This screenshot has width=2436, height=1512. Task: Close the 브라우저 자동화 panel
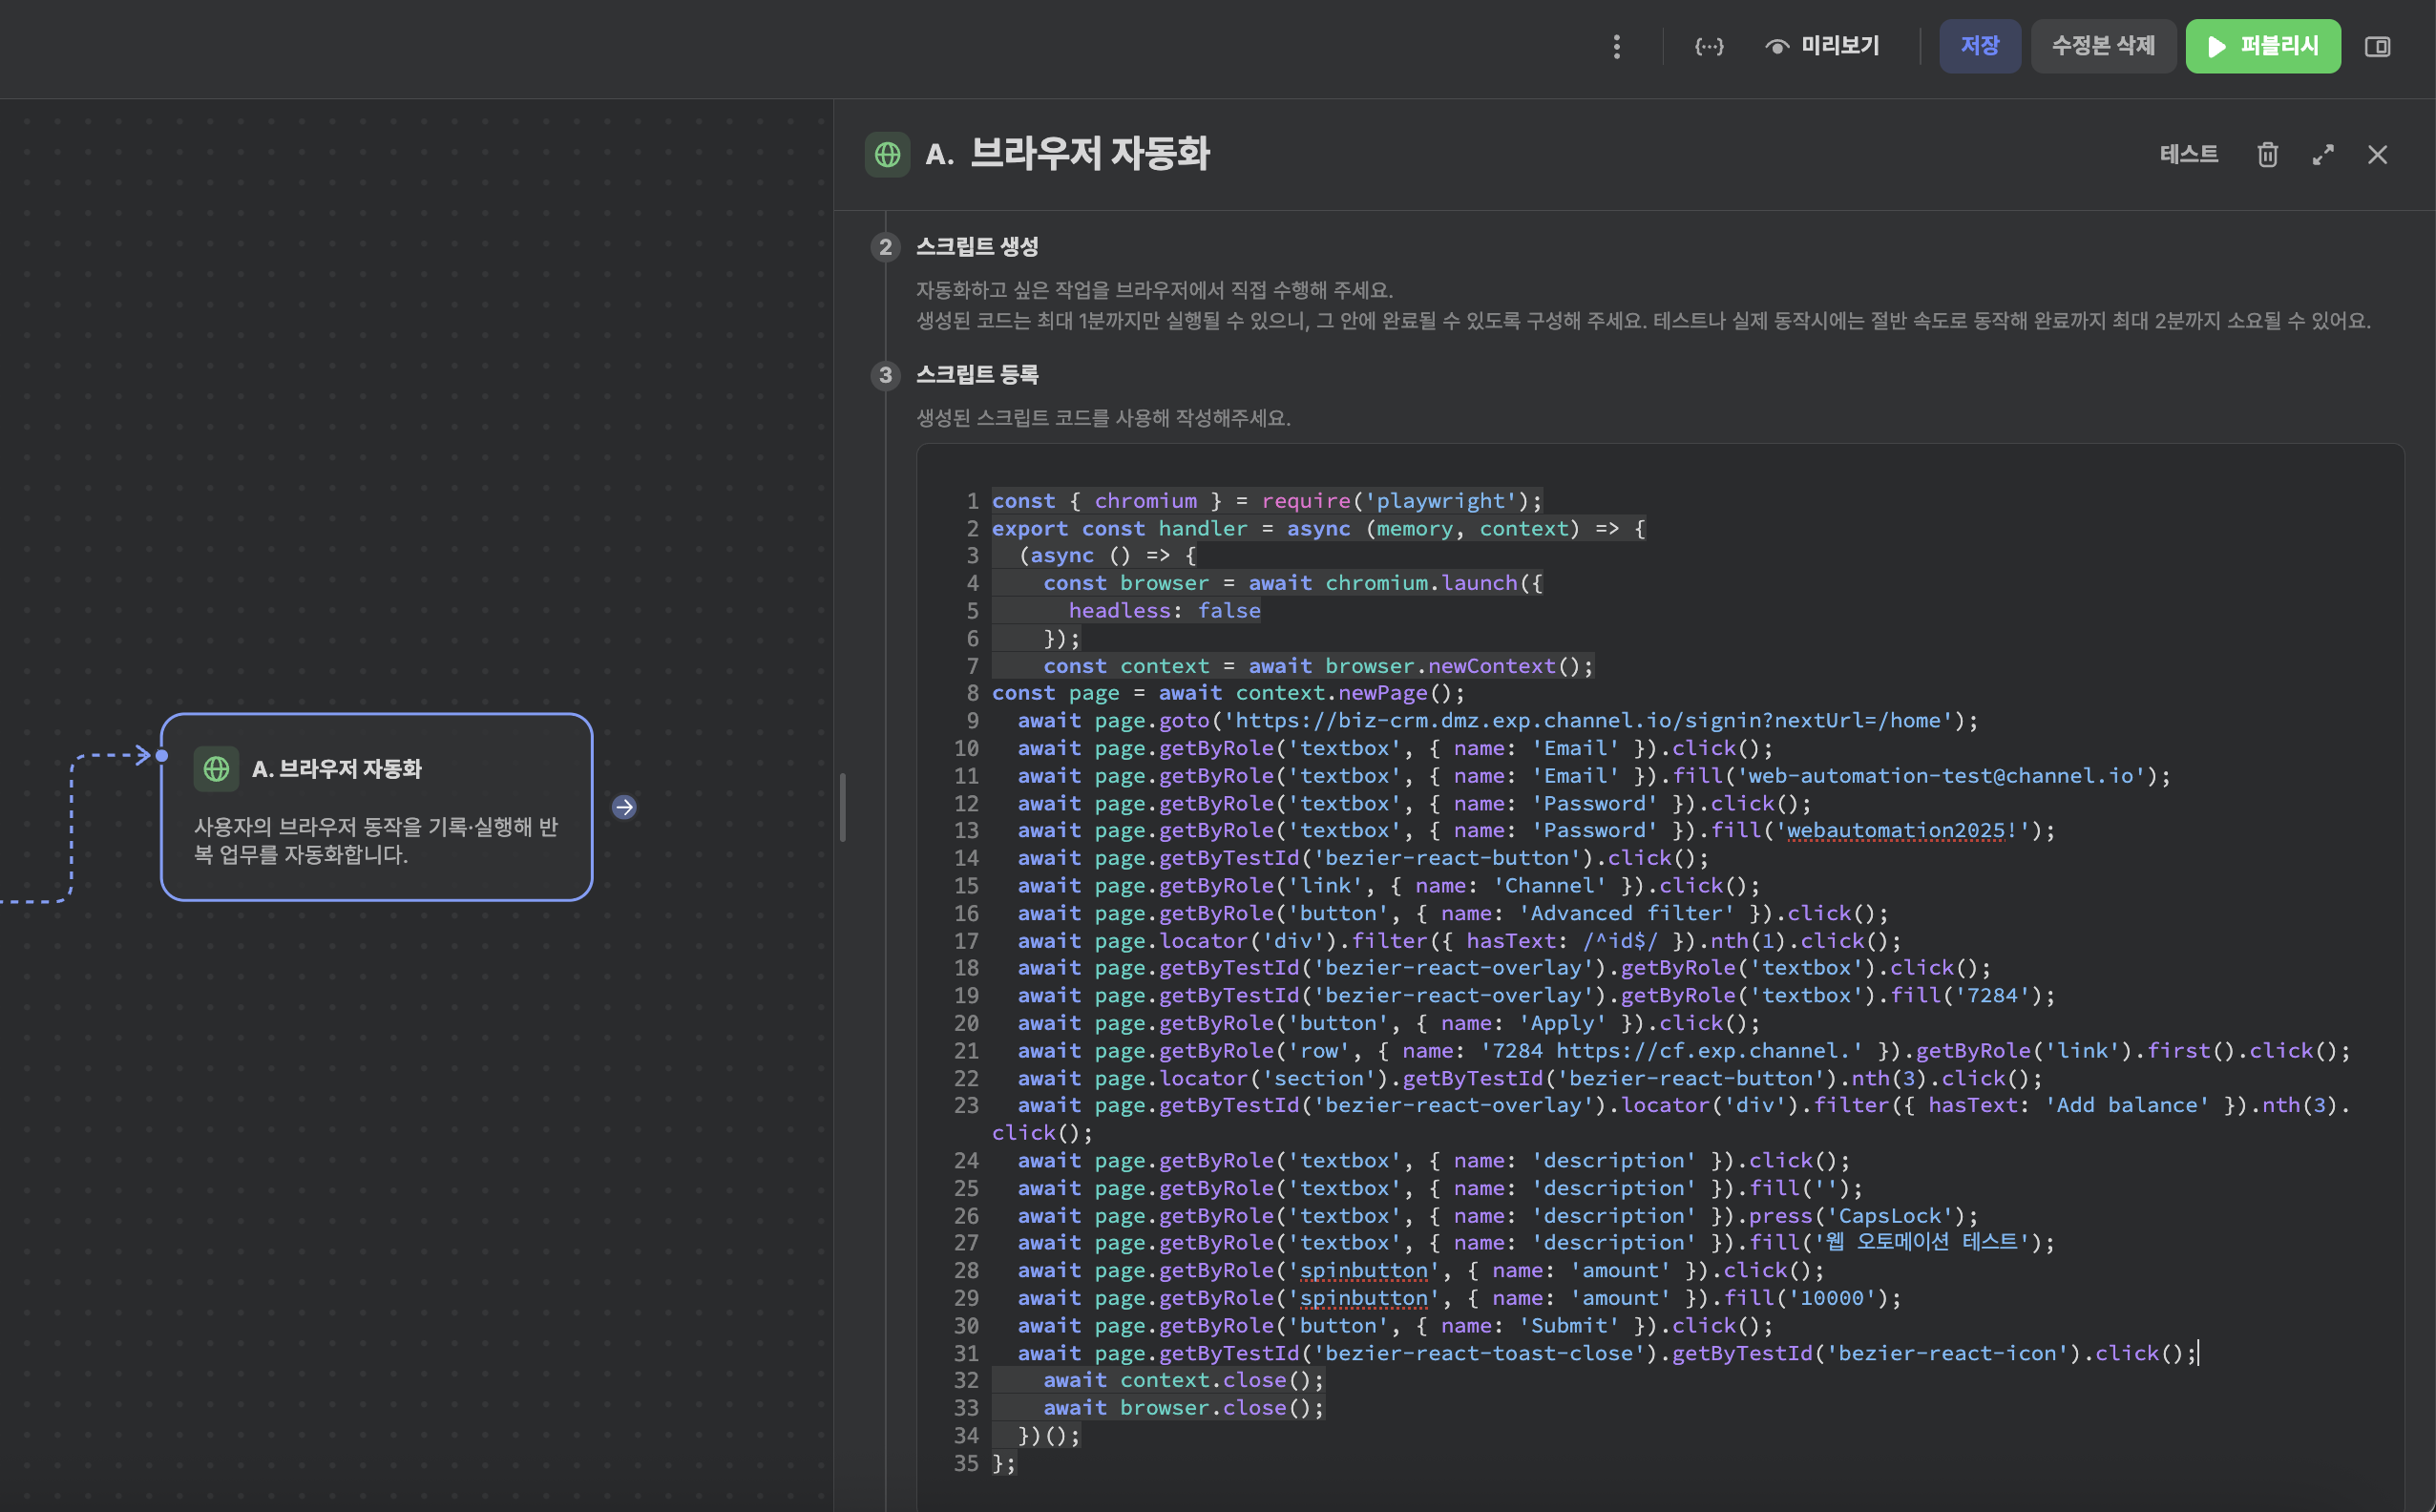(x=2377, y=155)
